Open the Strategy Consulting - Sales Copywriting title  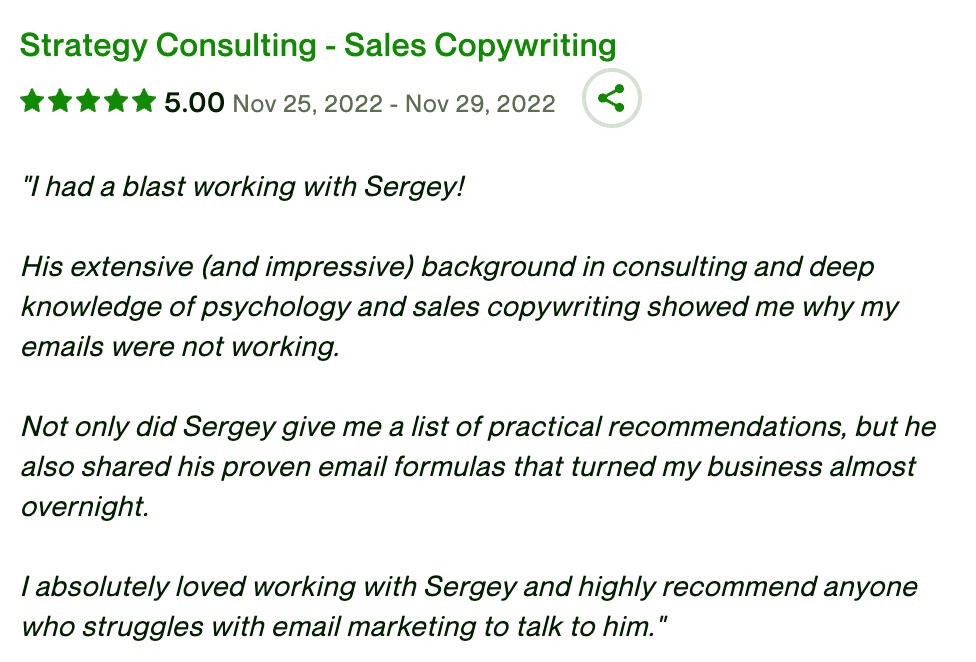(x=318, y=46)
